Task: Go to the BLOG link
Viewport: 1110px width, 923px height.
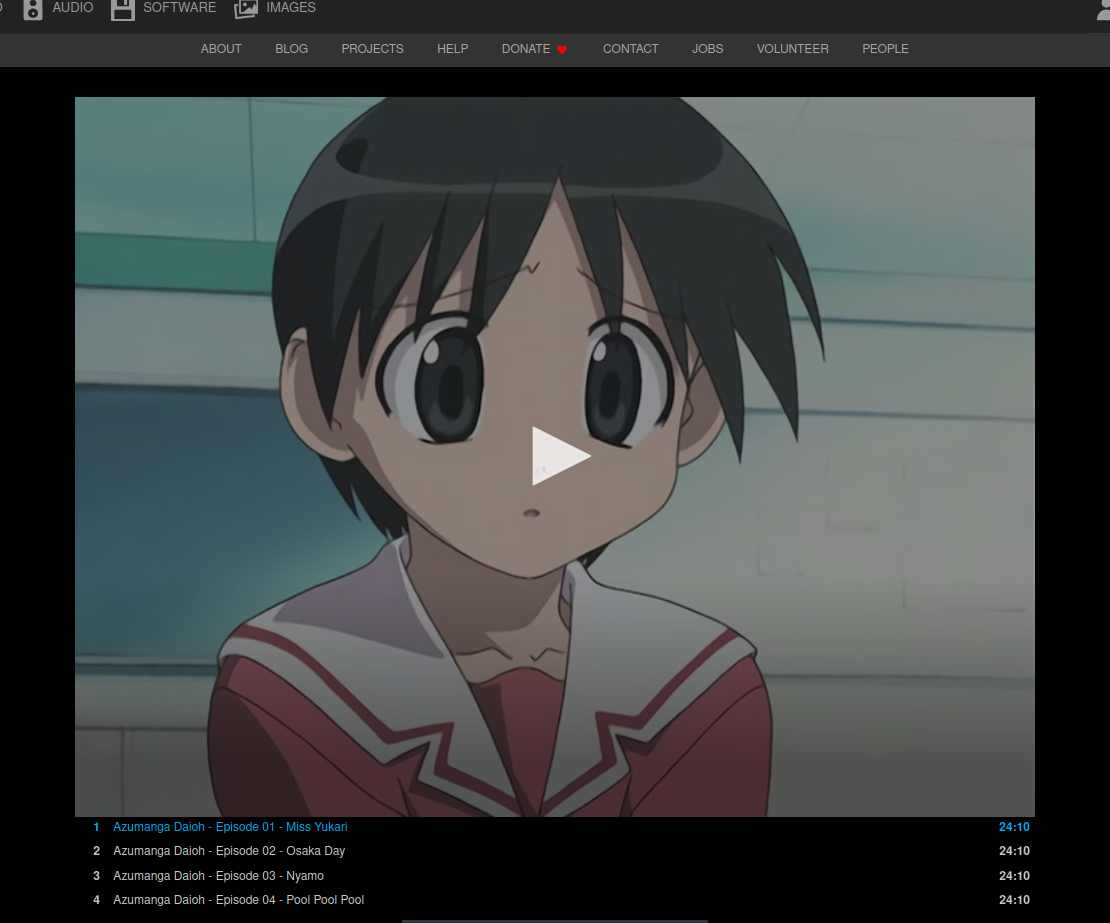Action: [291, 49]
